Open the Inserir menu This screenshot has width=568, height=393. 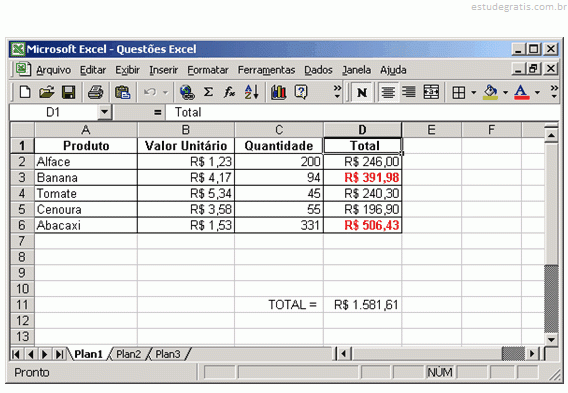[x=164, y=70]
